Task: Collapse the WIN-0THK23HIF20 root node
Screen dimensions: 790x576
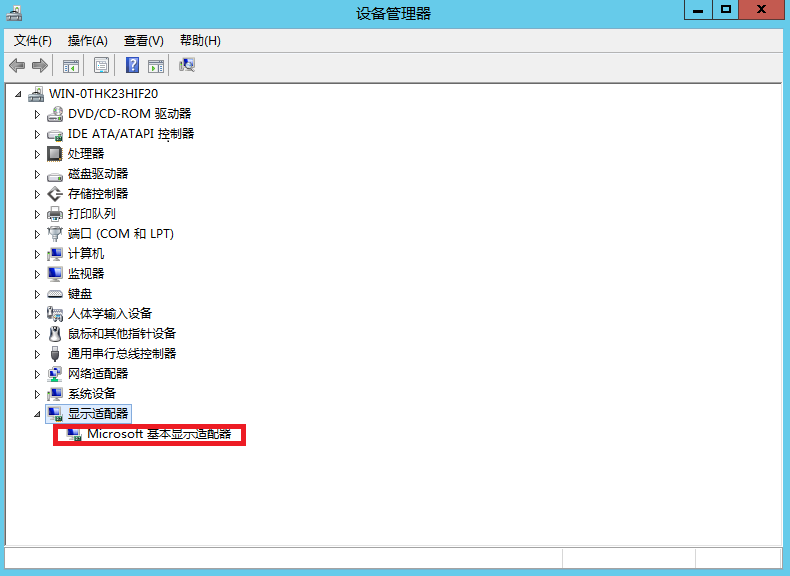Action: click(x=18, y=94)
